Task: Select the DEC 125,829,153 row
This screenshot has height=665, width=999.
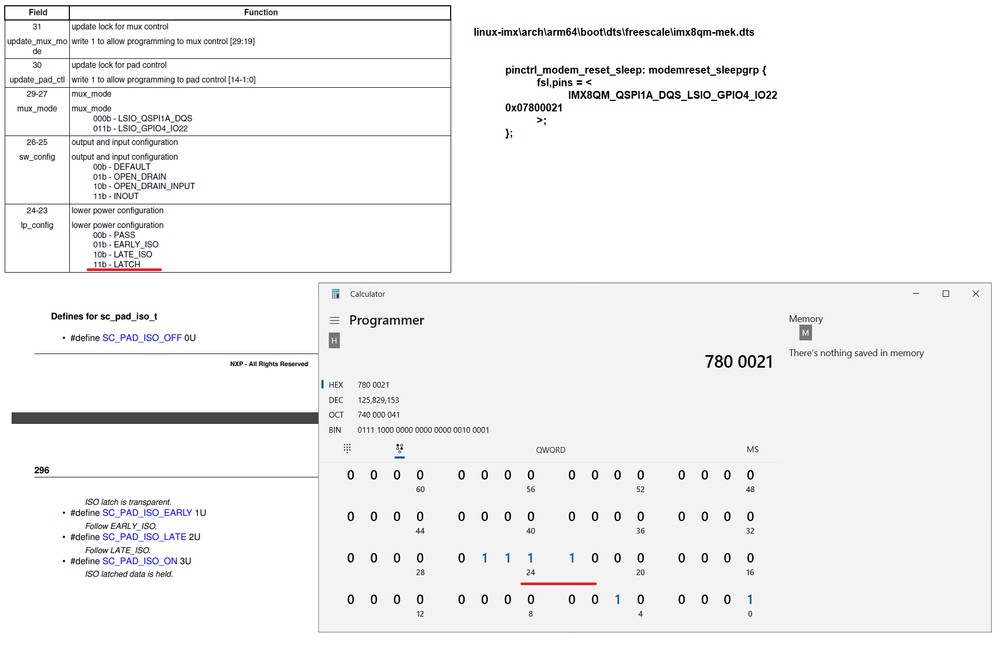Action: pyautogui.click(x=364, y=400)
